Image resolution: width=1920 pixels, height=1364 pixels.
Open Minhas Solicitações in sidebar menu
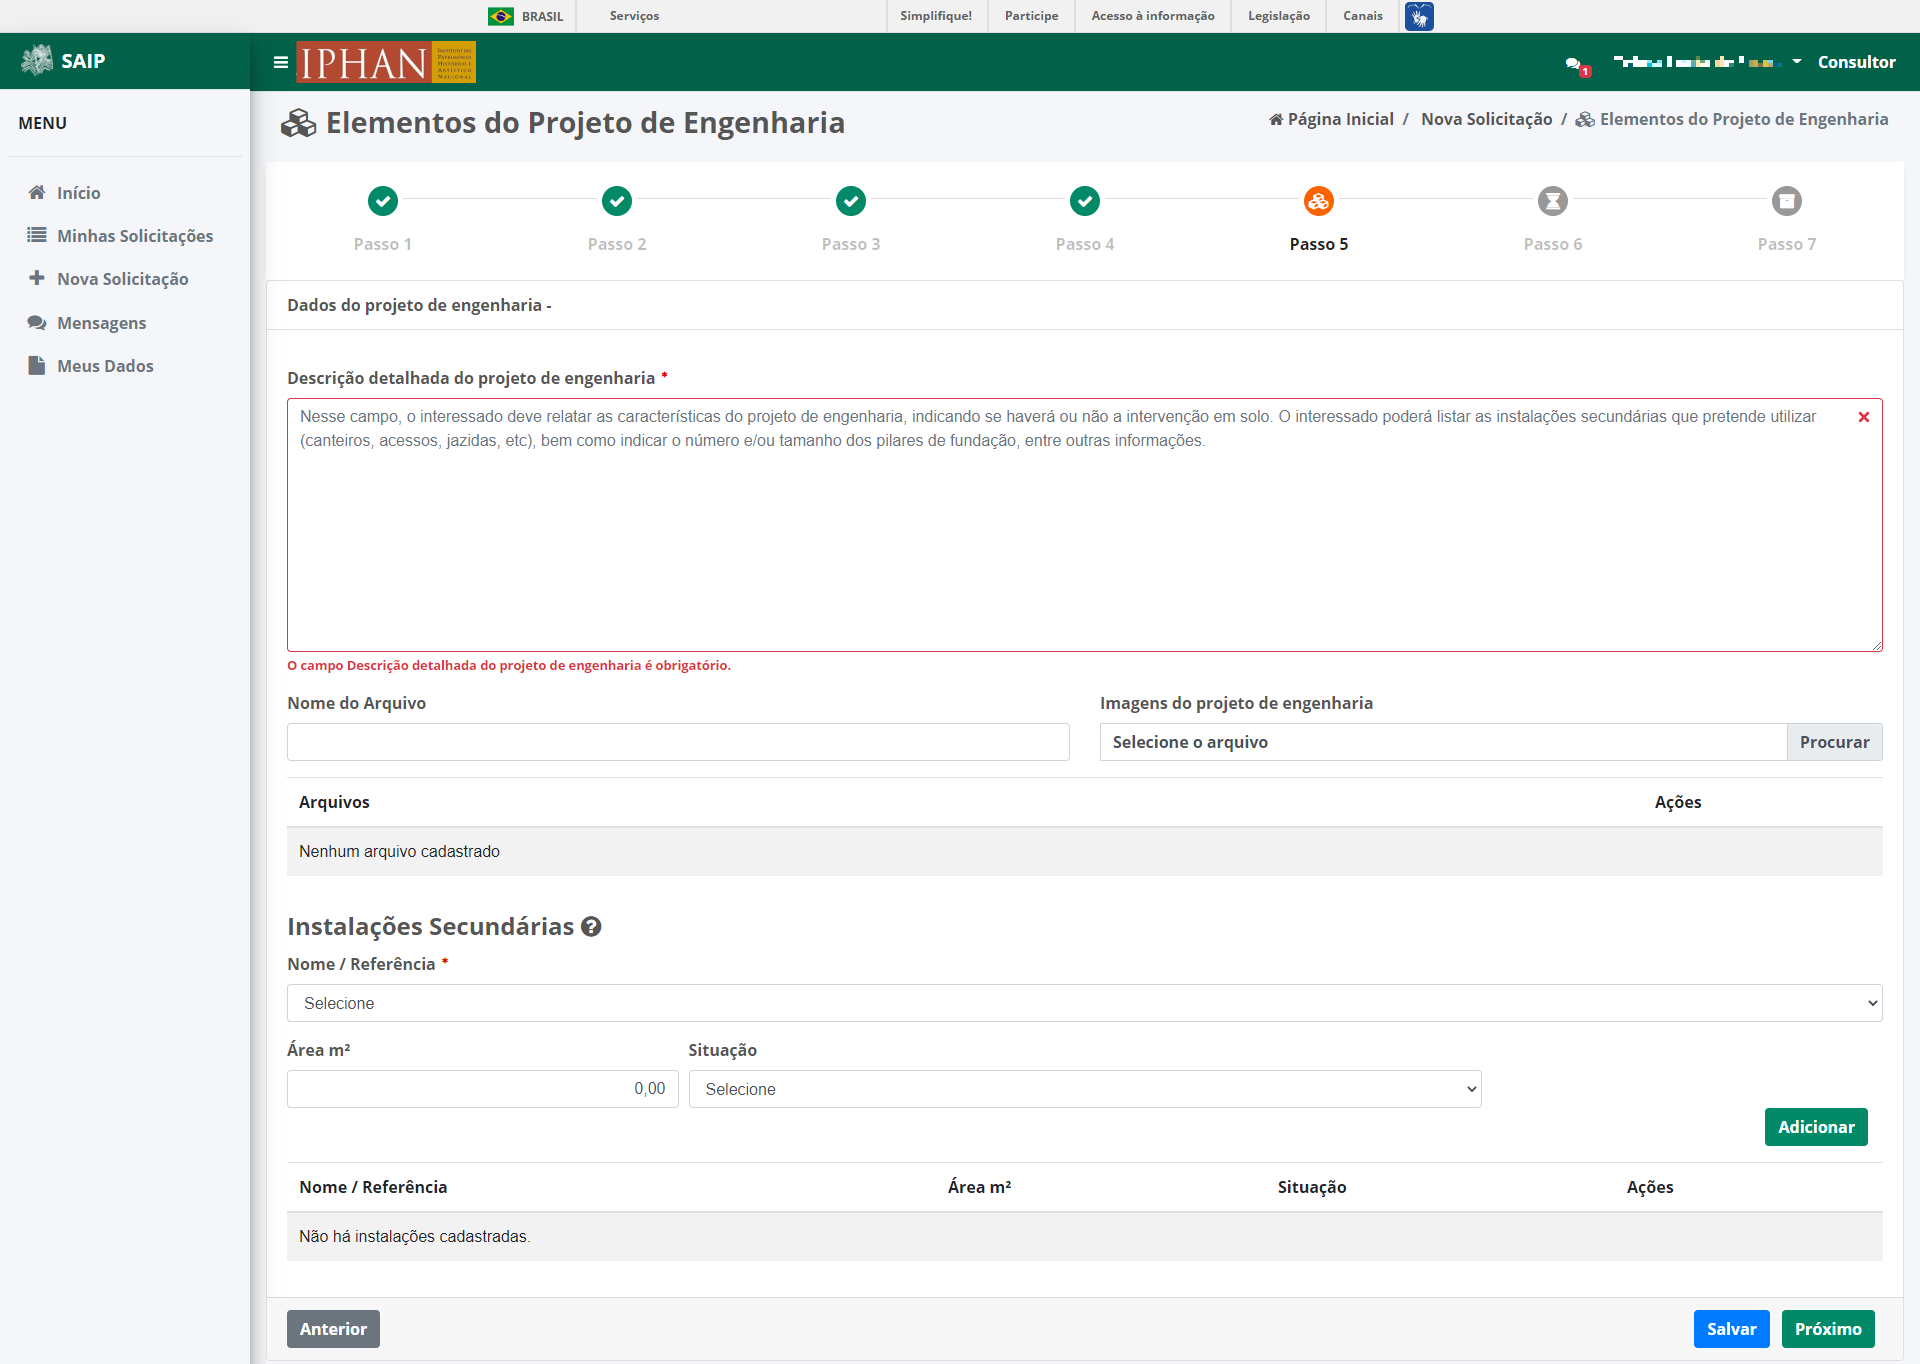pyautogui.click(x=135, y=236)
